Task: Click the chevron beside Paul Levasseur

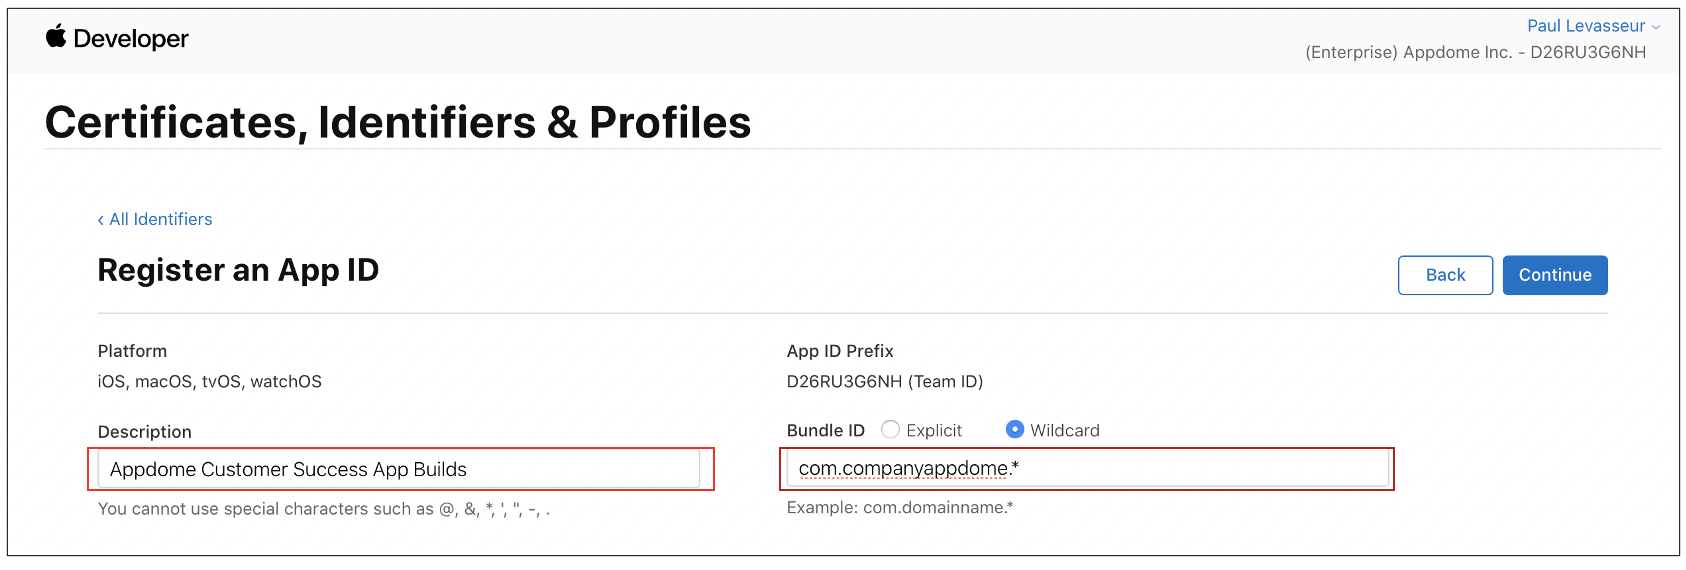Action: point(1656,27)
